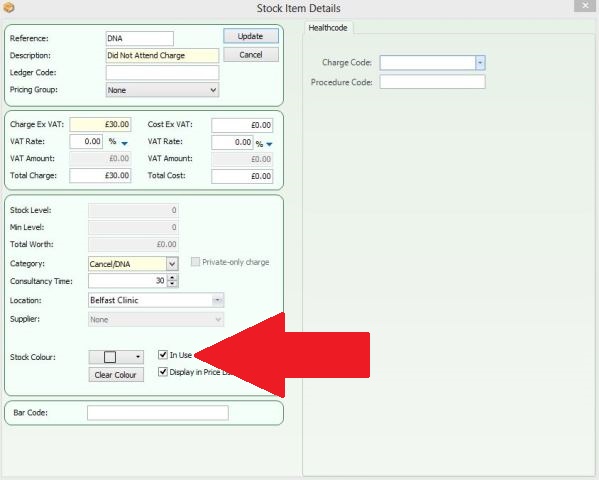The image size is (599, 480).
Task: Open the Charge VAT Rate arrow menu
Action: click(125, 143)
